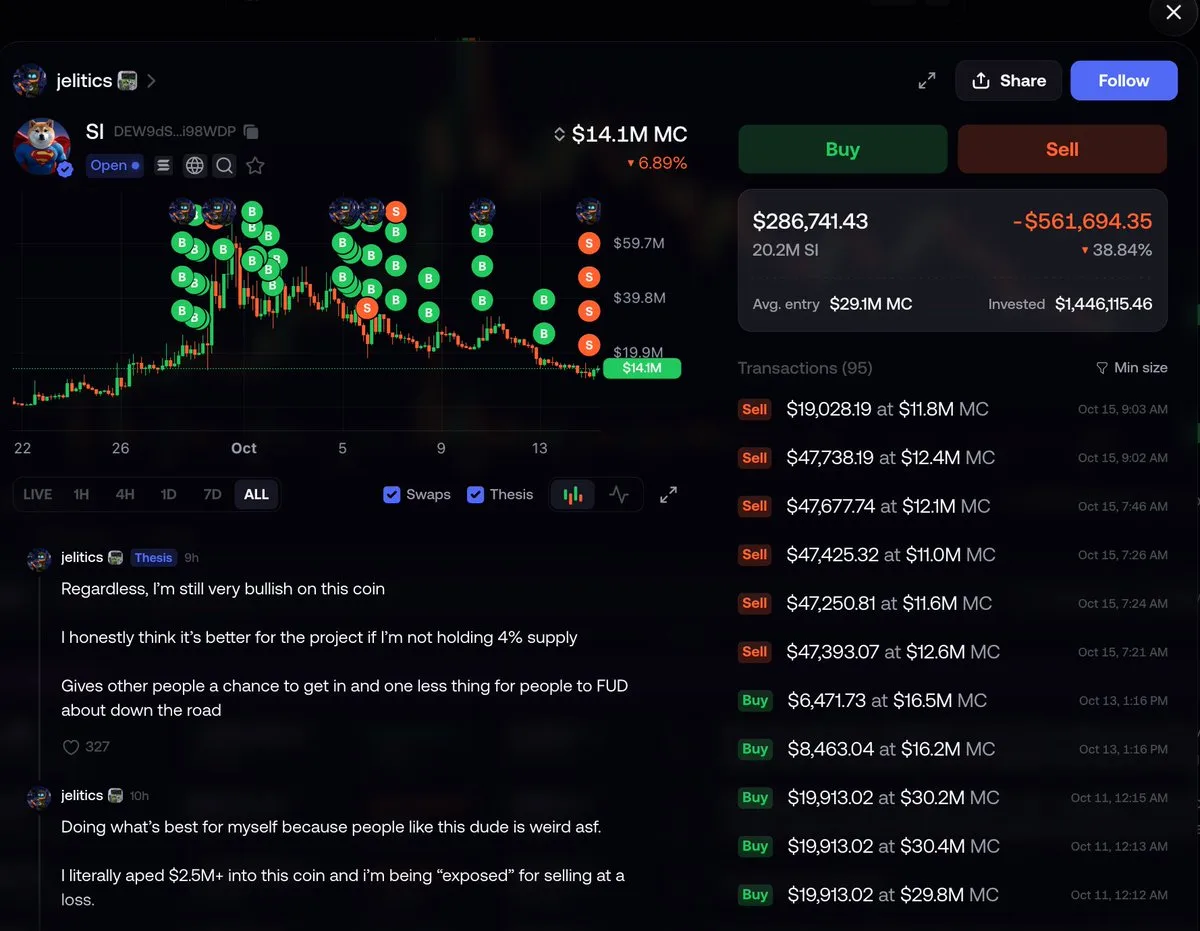Click the SI Superman shiba token avatar
The height and width of the screenshot is (931, 1200).
click(x=42, y=147)
